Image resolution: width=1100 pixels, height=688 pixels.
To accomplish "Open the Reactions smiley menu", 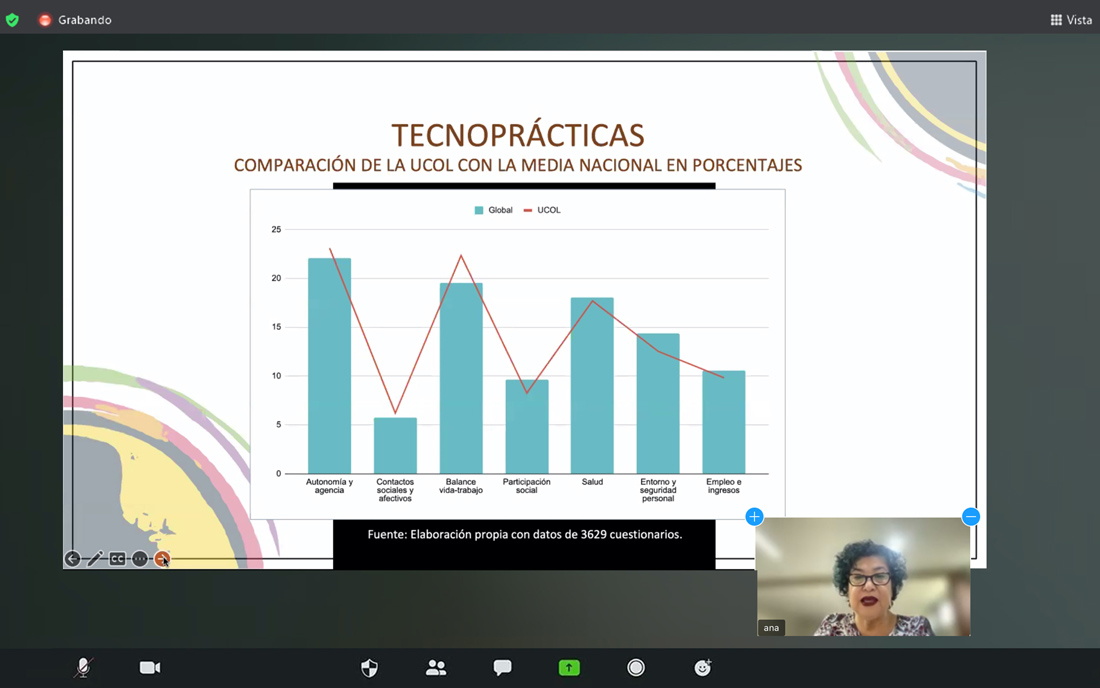I will pos(702,668).
